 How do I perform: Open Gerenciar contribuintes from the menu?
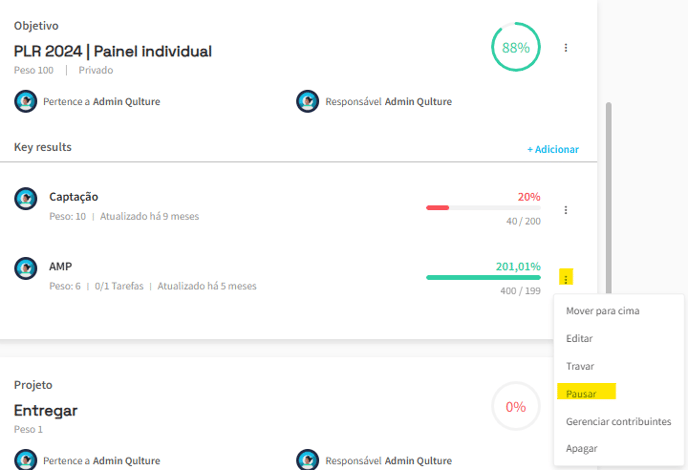pyautogui.click(x=618, y=421)
